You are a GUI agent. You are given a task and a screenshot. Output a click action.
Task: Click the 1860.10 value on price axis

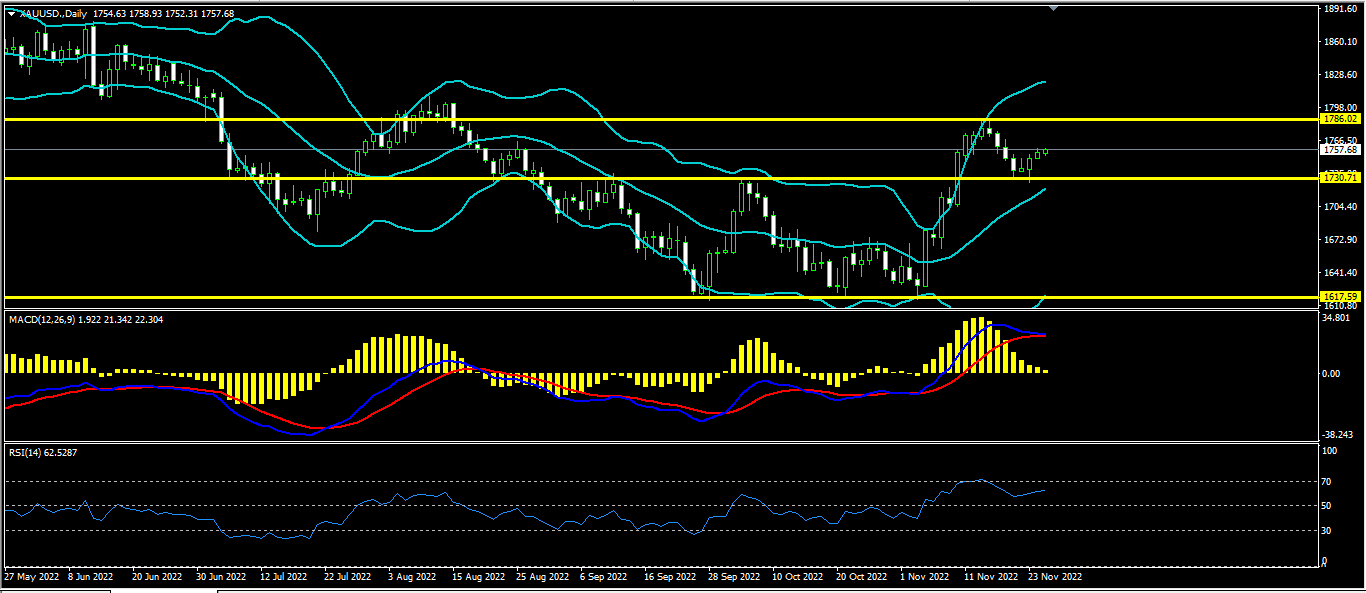tap(1339, 42)
